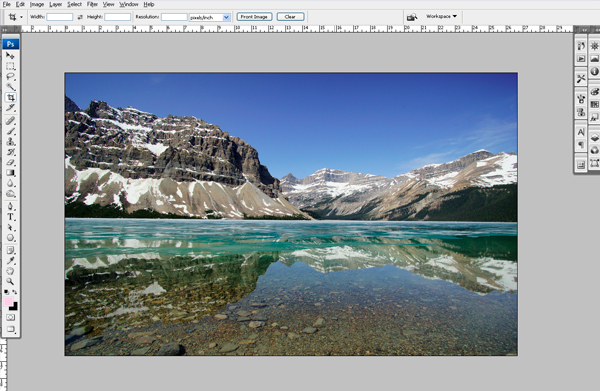
Task: Click the Front Image button
Action: point(254,17)
